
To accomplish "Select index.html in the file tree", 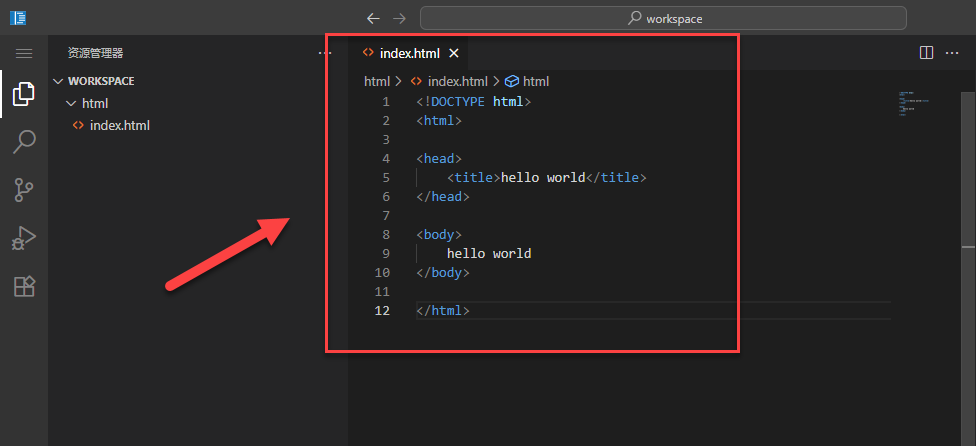I will (x=119, y=125).
